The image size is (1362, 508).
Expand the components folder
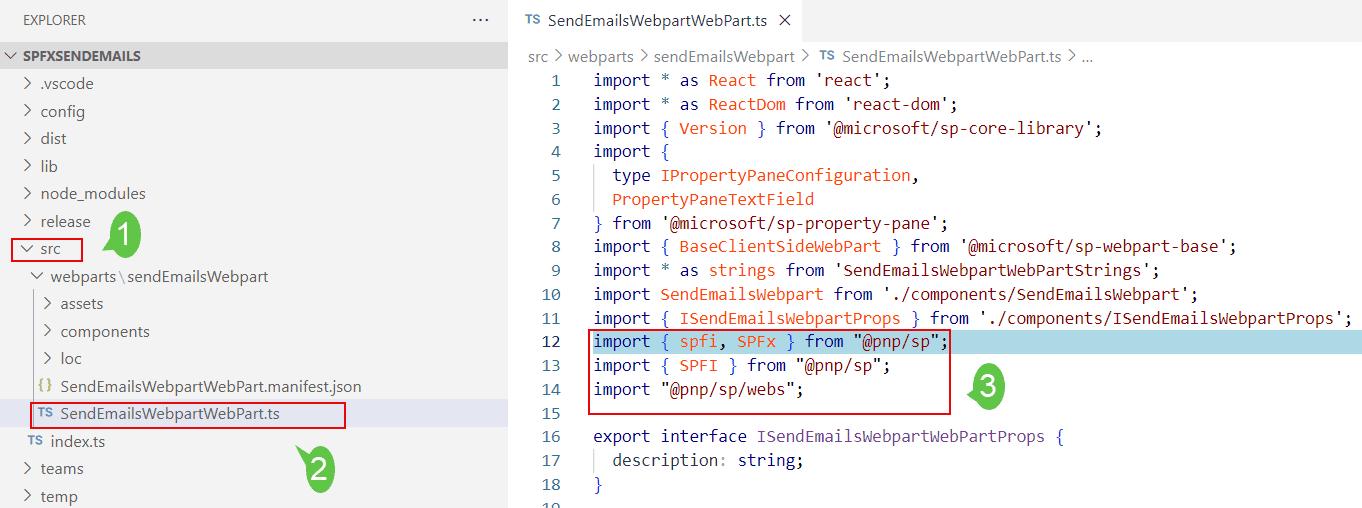pos(48,331)
